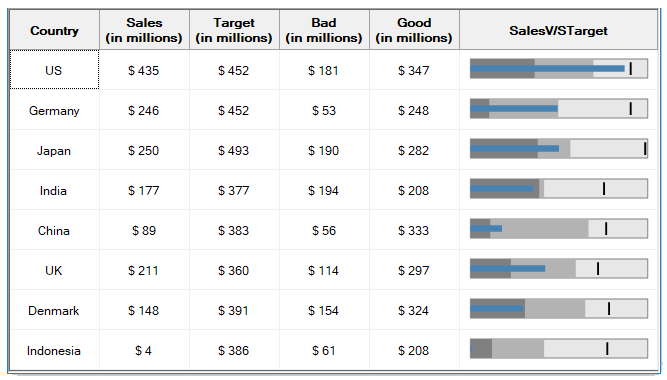The height and width of the screenshot is (380, 667).
Task: Select the Good (in millions) column header
Action: tap(414, 30)
